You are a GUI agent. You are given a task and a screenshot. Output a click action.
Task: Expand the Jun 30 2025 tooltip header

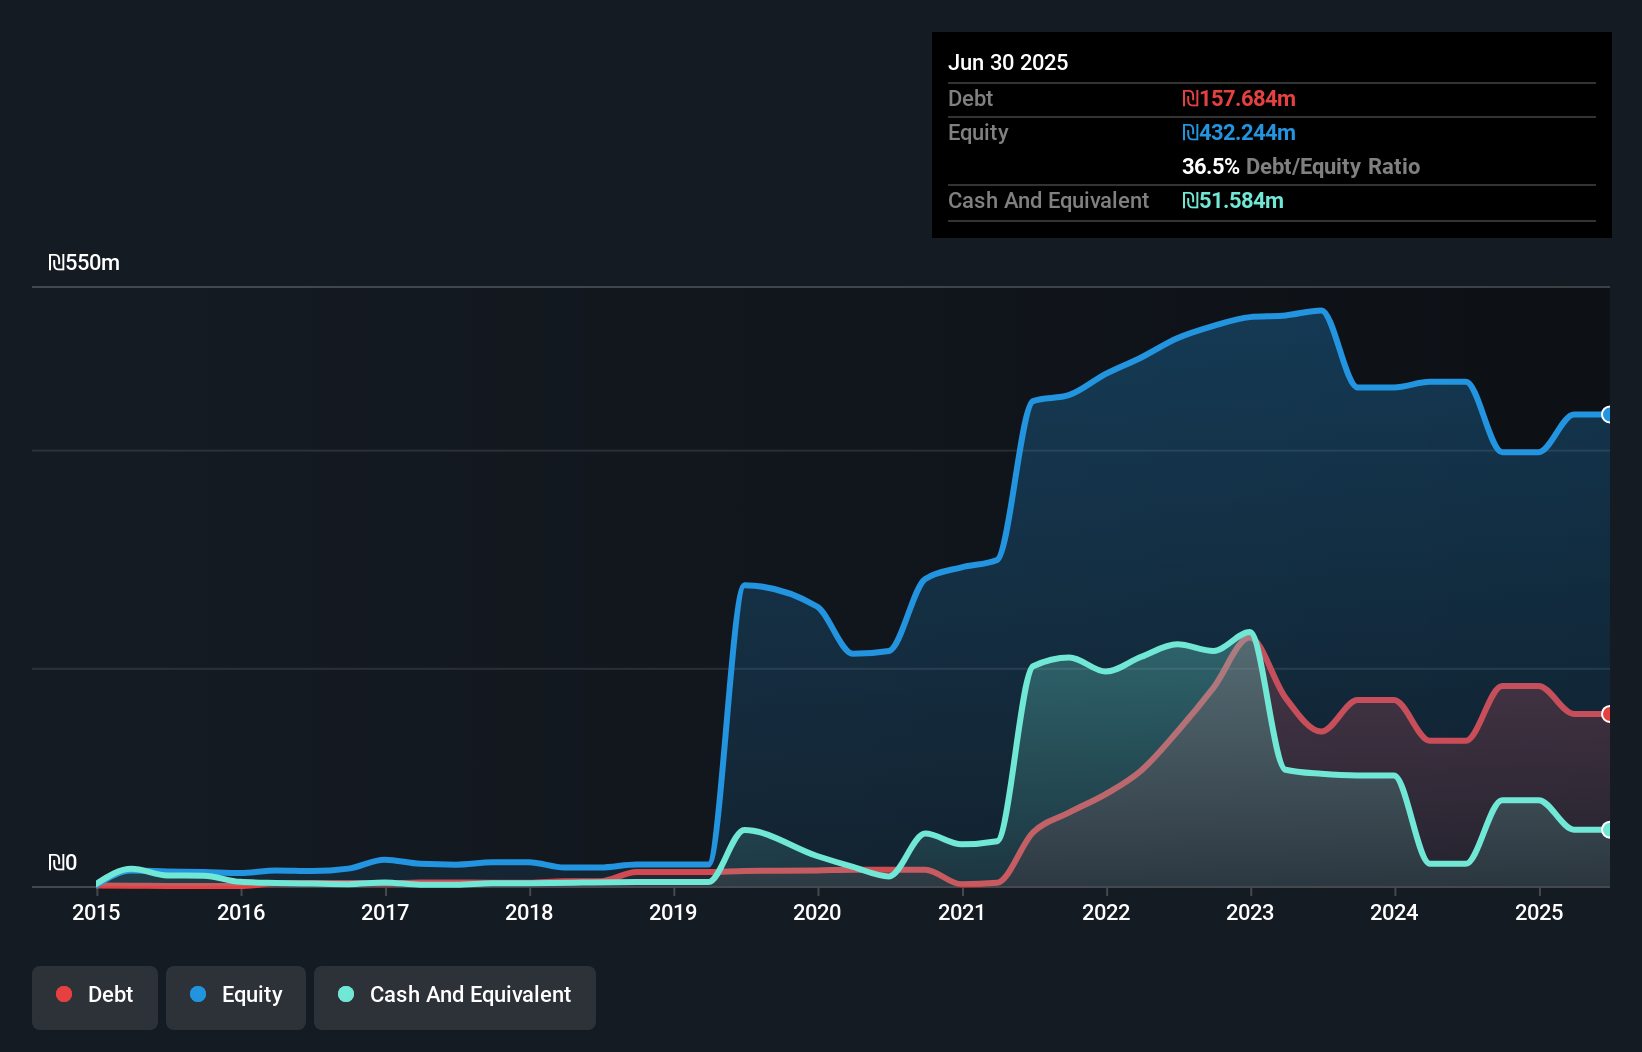(x=1008, y=62)
